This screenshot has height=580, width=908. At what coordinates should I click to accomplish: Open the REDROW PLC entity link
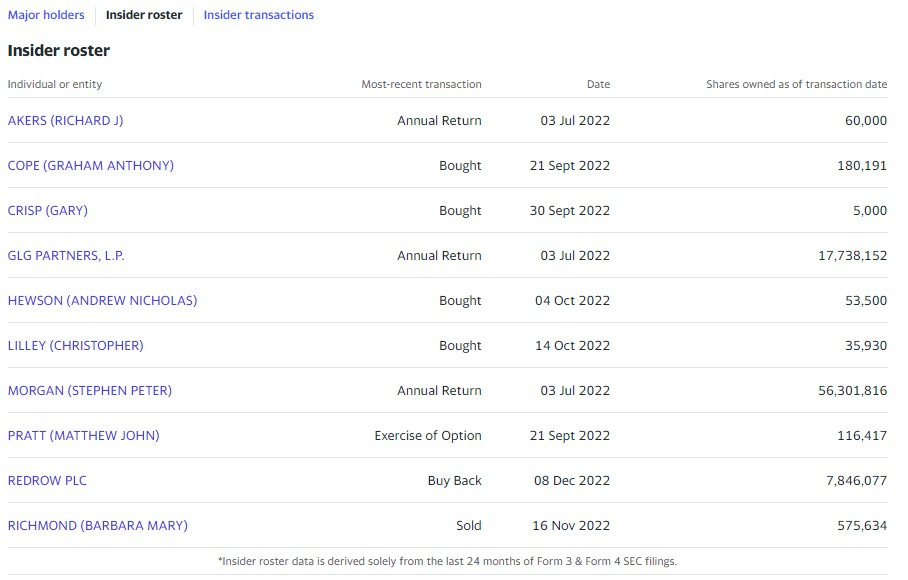[47, 480]
